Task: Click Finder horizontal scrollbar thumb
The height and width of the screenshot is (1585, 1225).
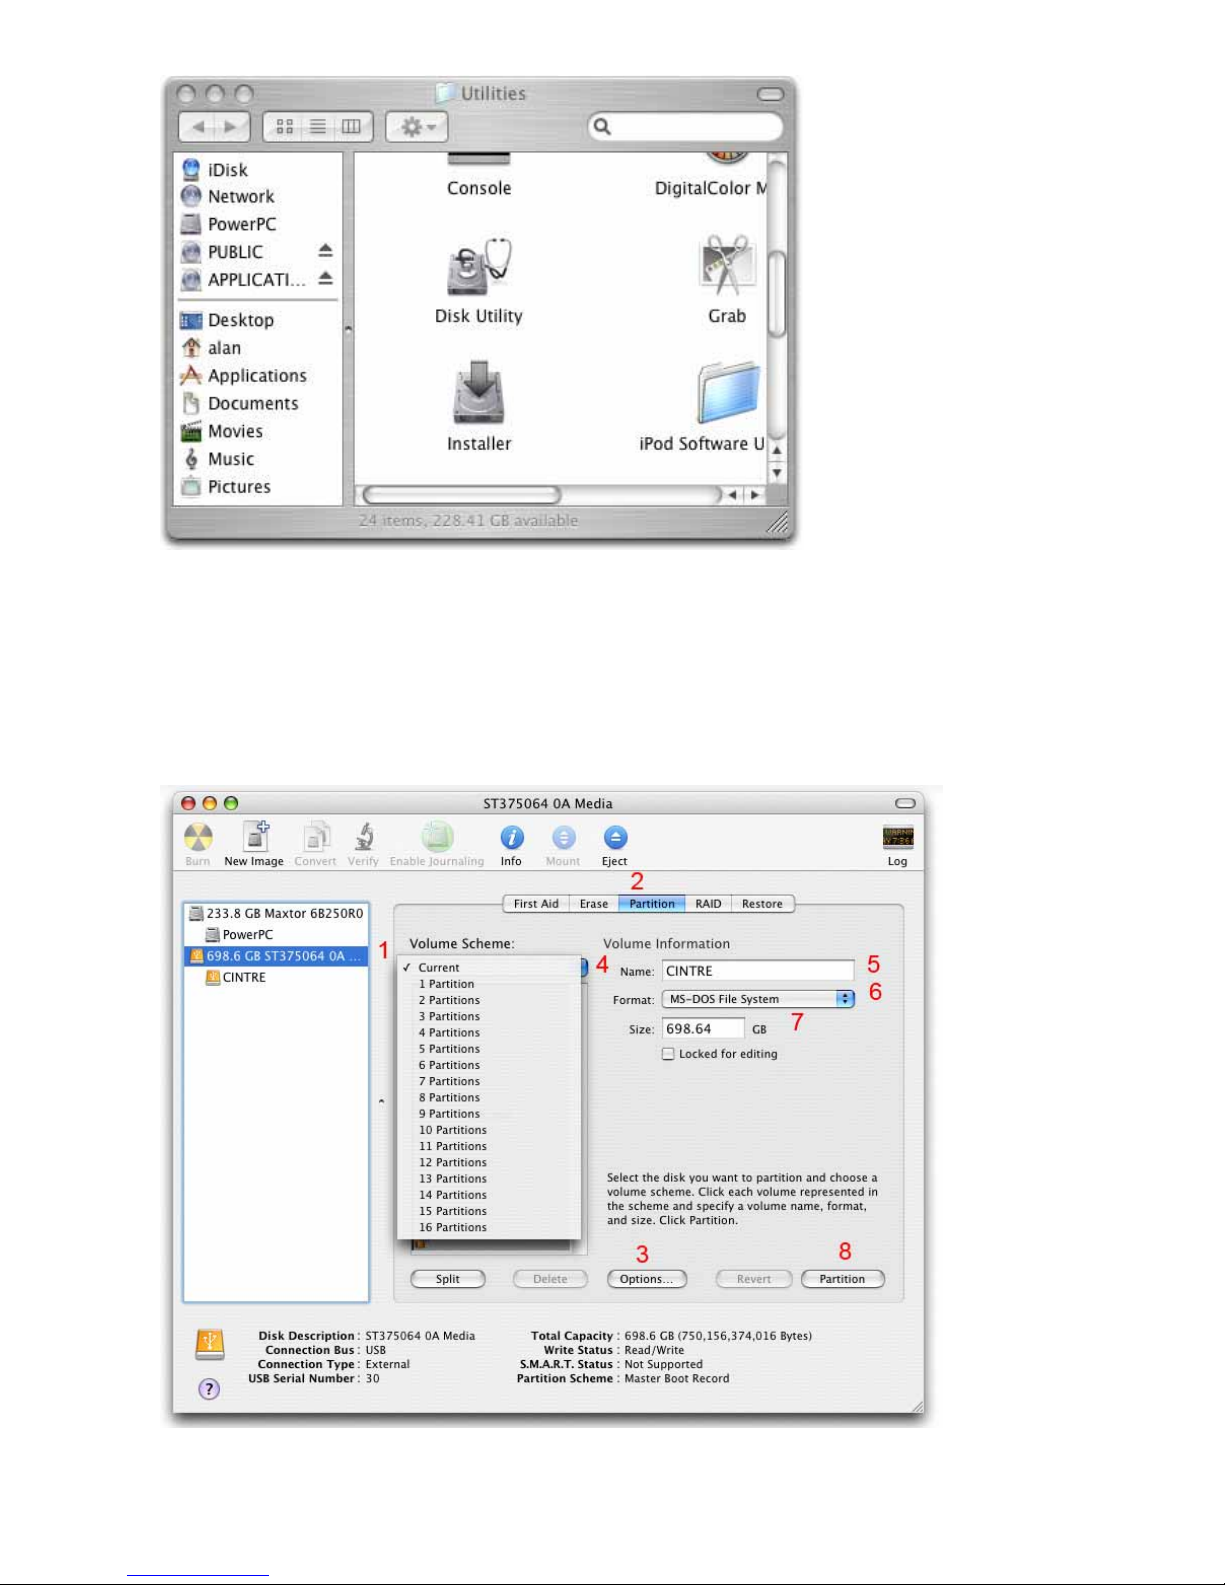Action: tap(462, 495)
